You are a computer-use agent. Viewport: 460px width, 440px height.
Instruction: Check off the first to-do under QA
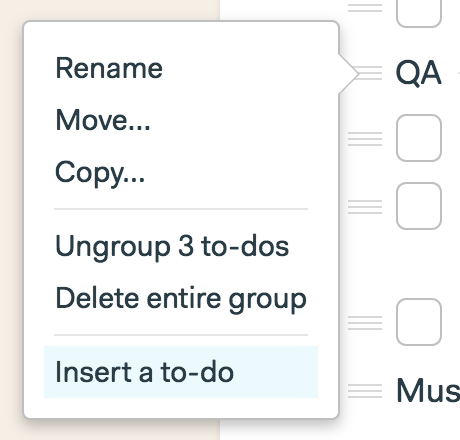(419, 138)
